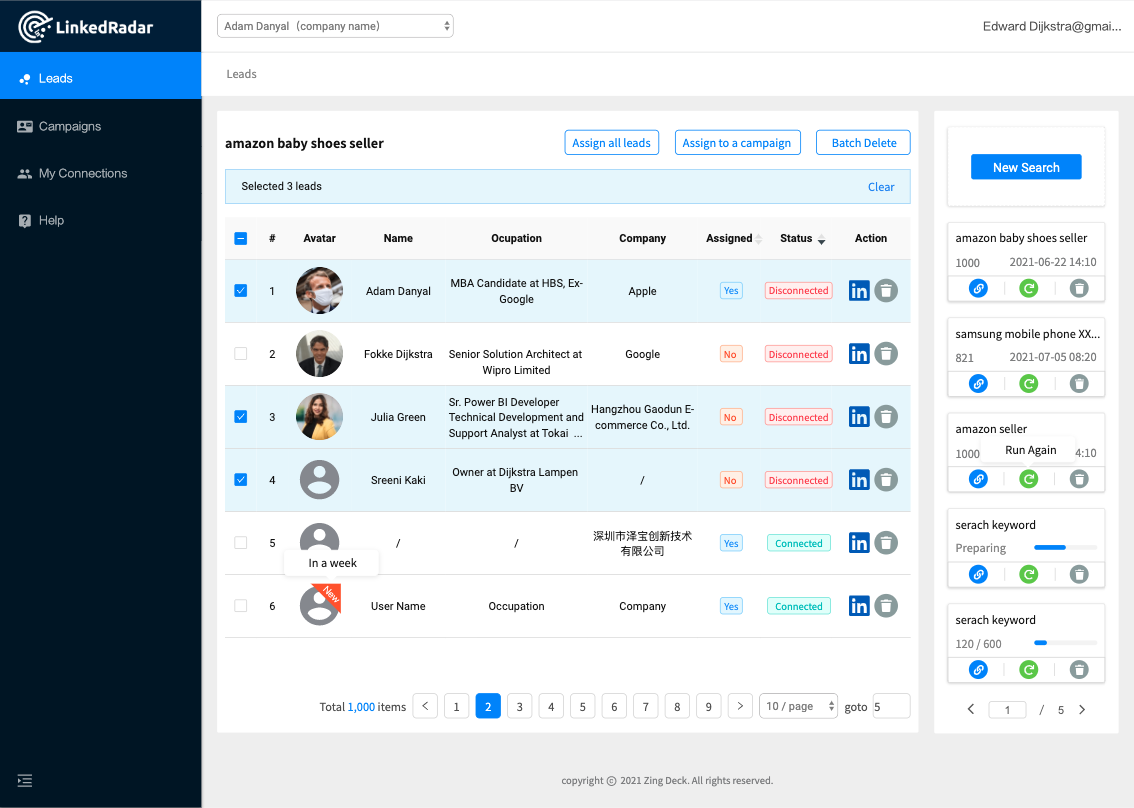Click Assign to a campaign button
This screenshot has width=1134, height=808.
(737, 143)
